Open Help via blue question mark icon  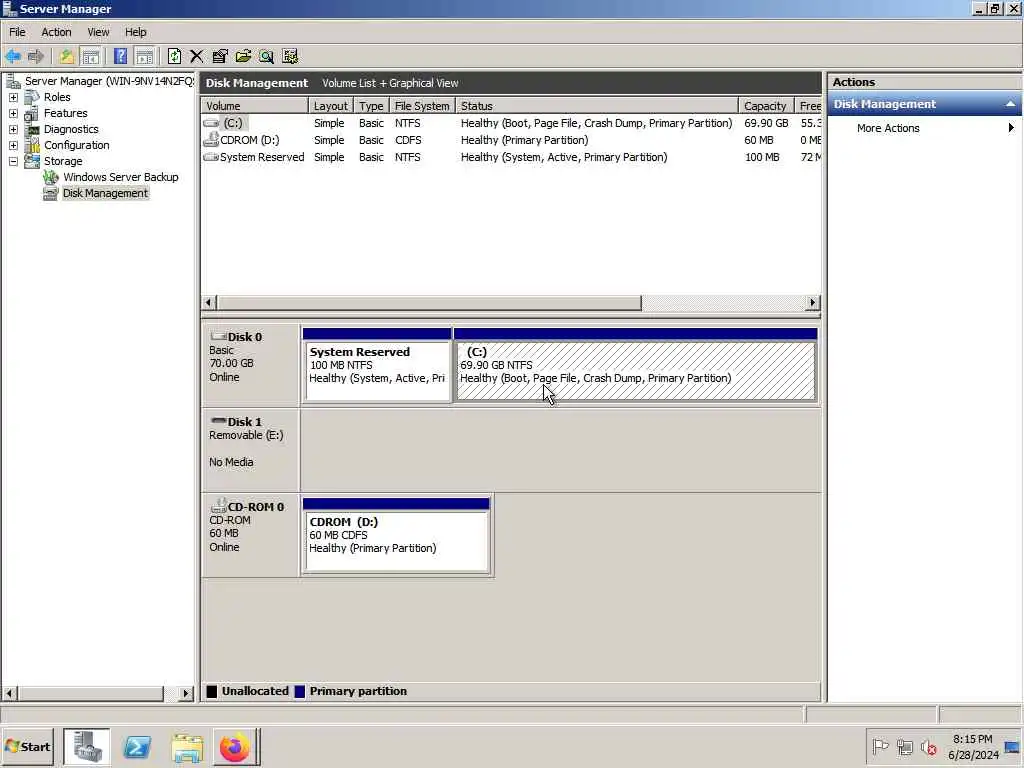click(120, 56)
